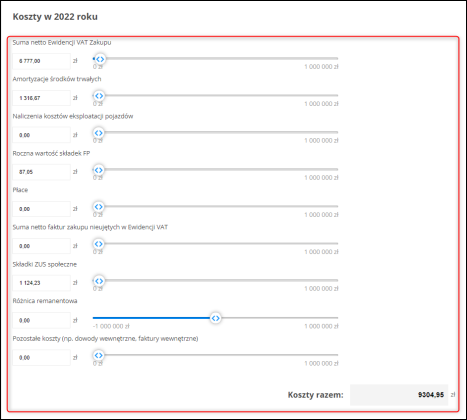The height and width of the screenshot is (420, 467).
Task: Click the Suma netto Ewidencji VAT Zakupu slider handle
Action: (100, 59)
